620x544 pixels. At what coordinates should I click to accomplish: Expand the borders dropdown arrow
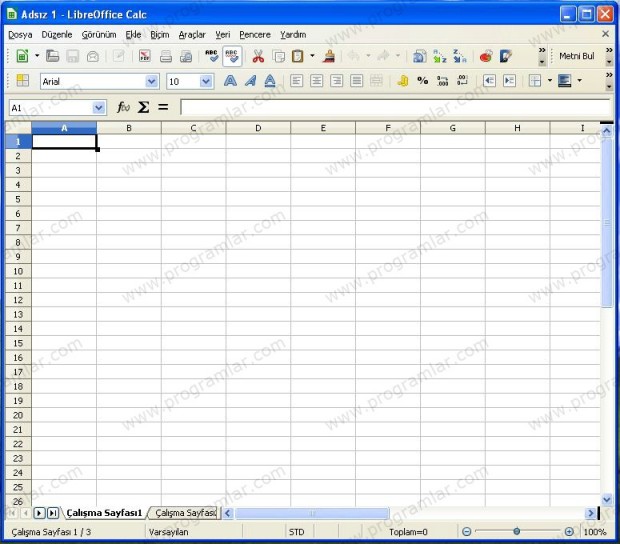[550, 81]
